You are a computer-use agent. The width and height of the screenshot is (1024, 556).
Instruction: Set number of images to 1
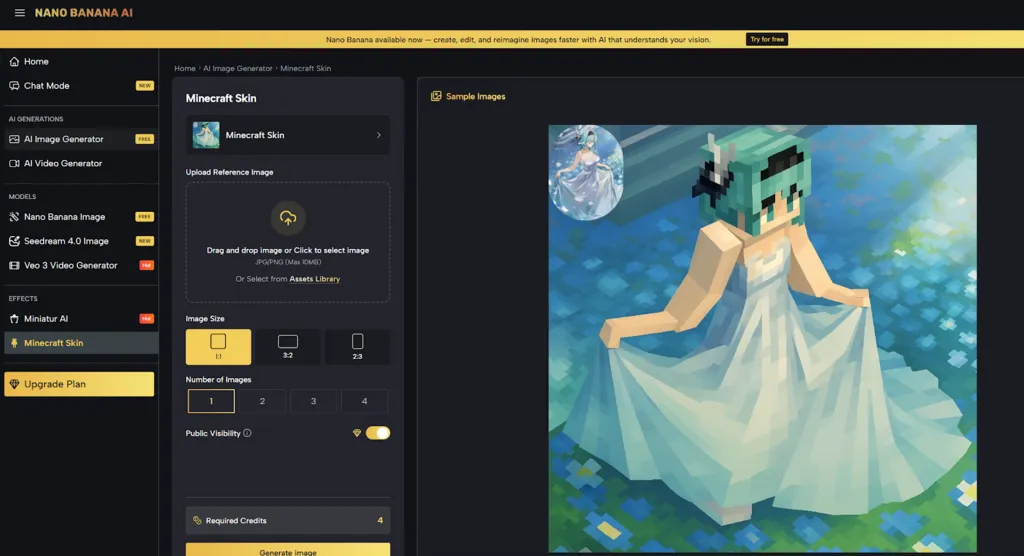pyautogui.click(x=211, y=401)
